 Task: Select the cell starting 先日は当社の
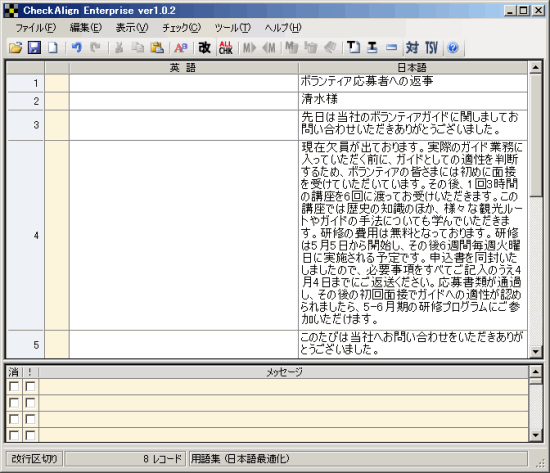pyautogui.click(x=412, y=125)
